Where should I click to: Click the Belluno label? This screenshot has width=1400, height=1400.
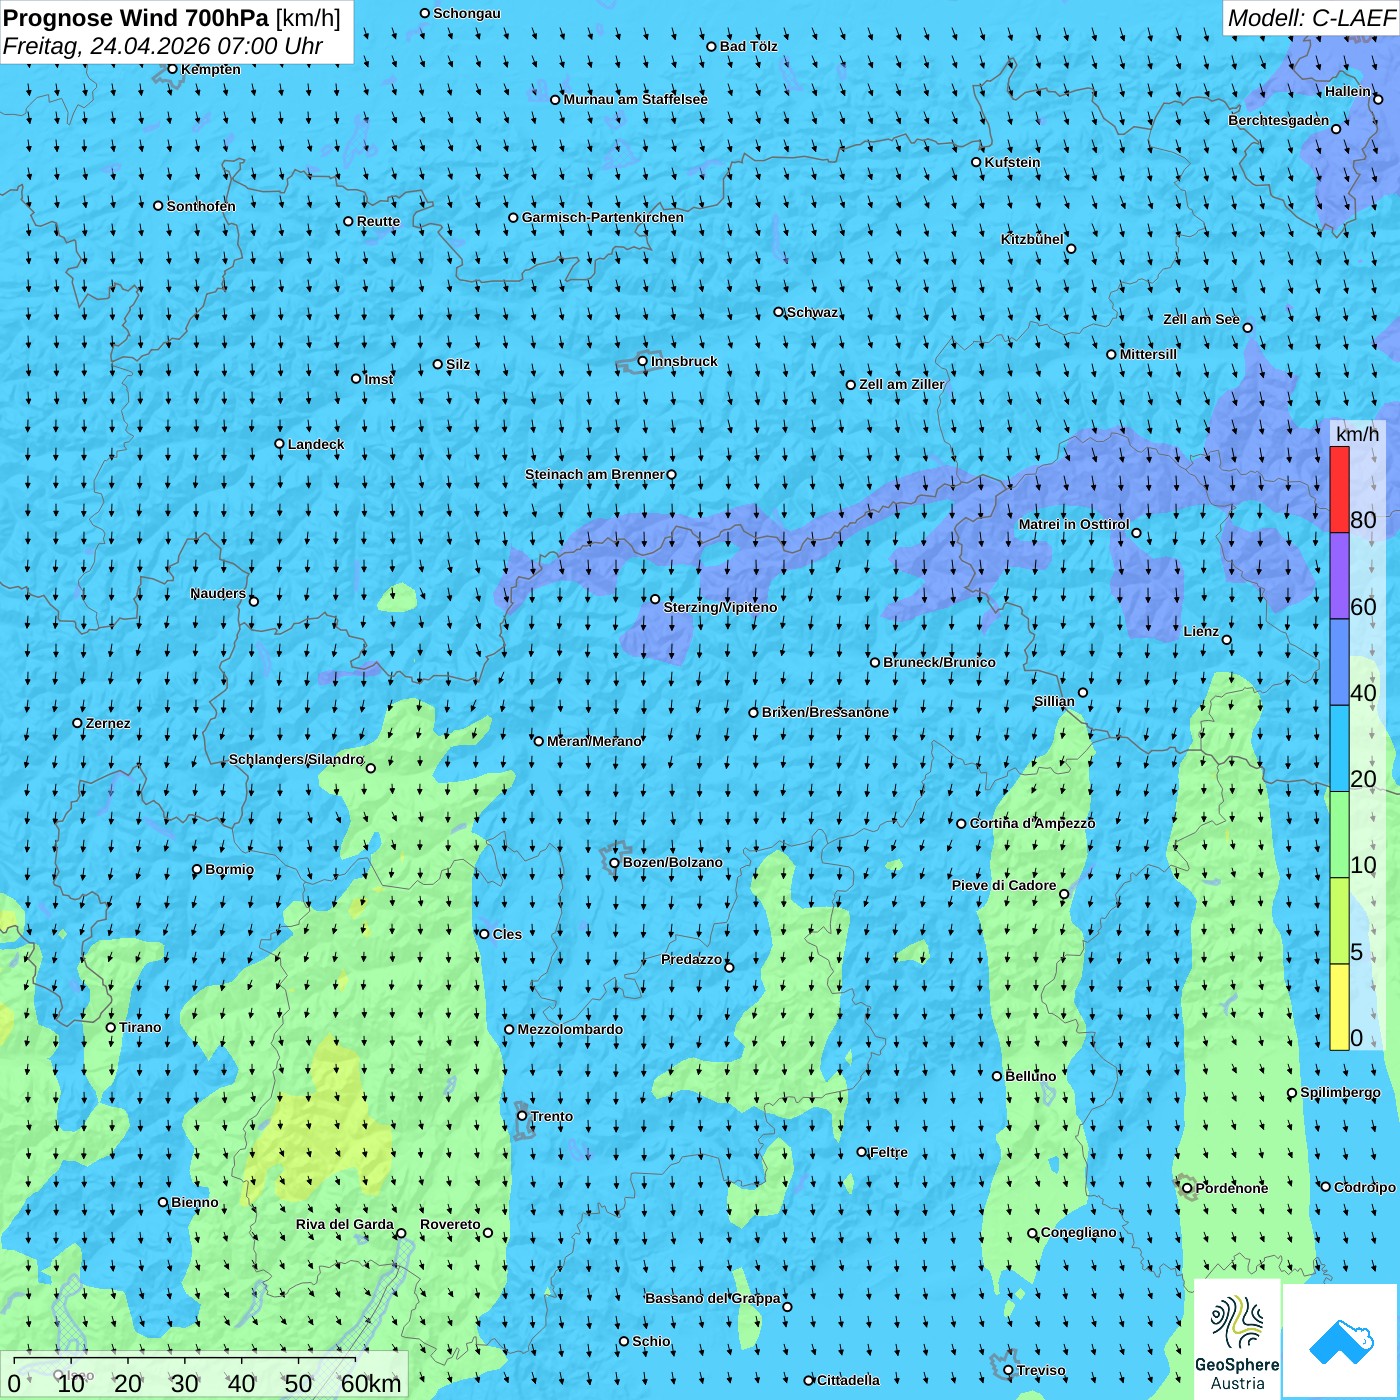tap(1030, 1076)
